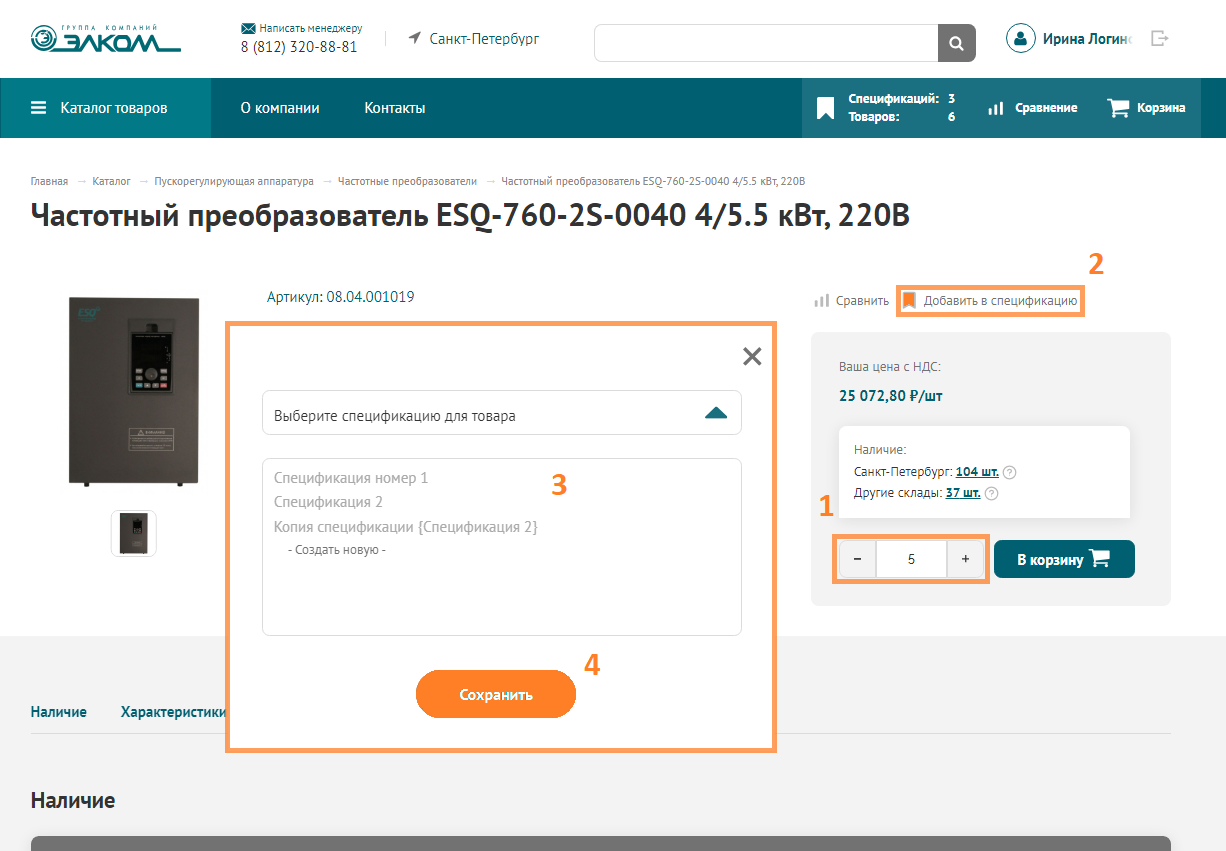Open the Каталог товаров menu
The width and height of the screenshot is (1226, 851).
point(100,108)
